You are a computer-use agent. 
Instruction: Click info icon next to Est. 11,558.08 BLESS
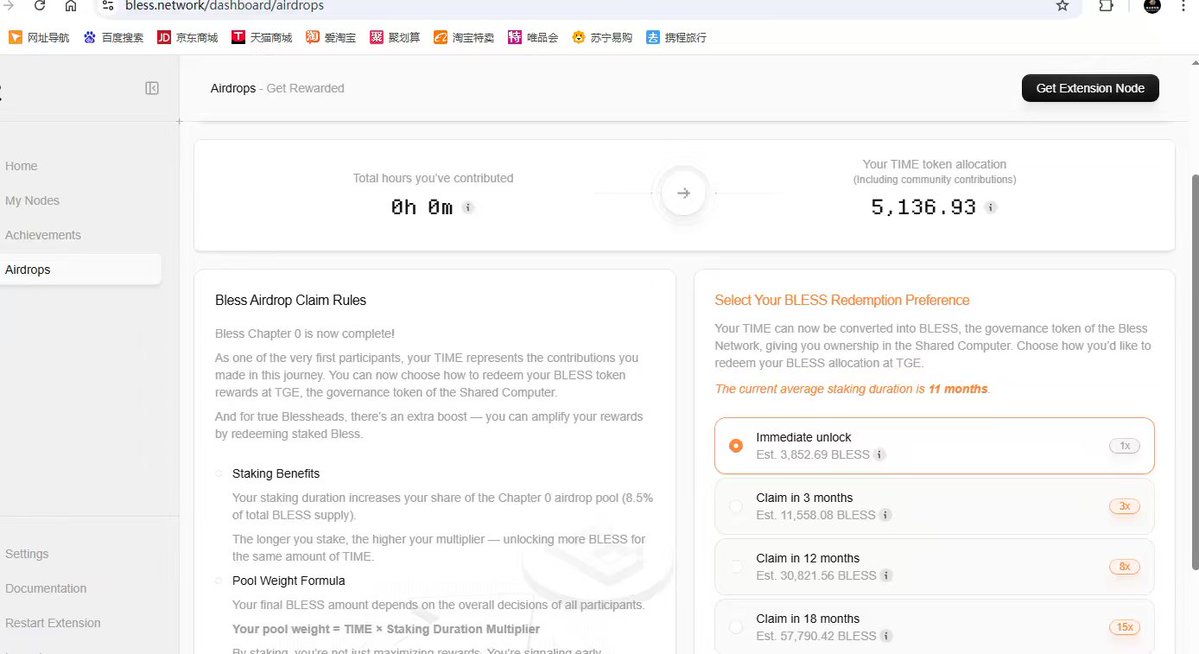(885, 515)
